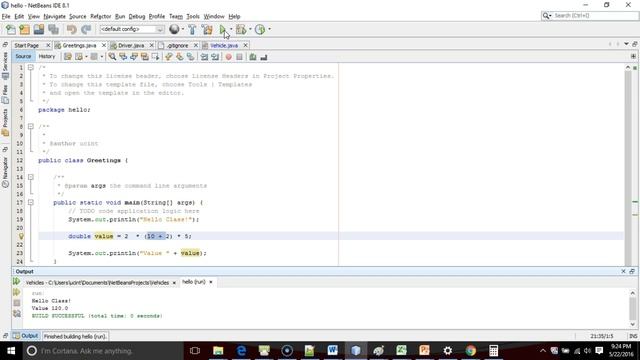Open Calculator from the taskbar
The height and width of the screenshot is (360, 640).
(493, 351)
